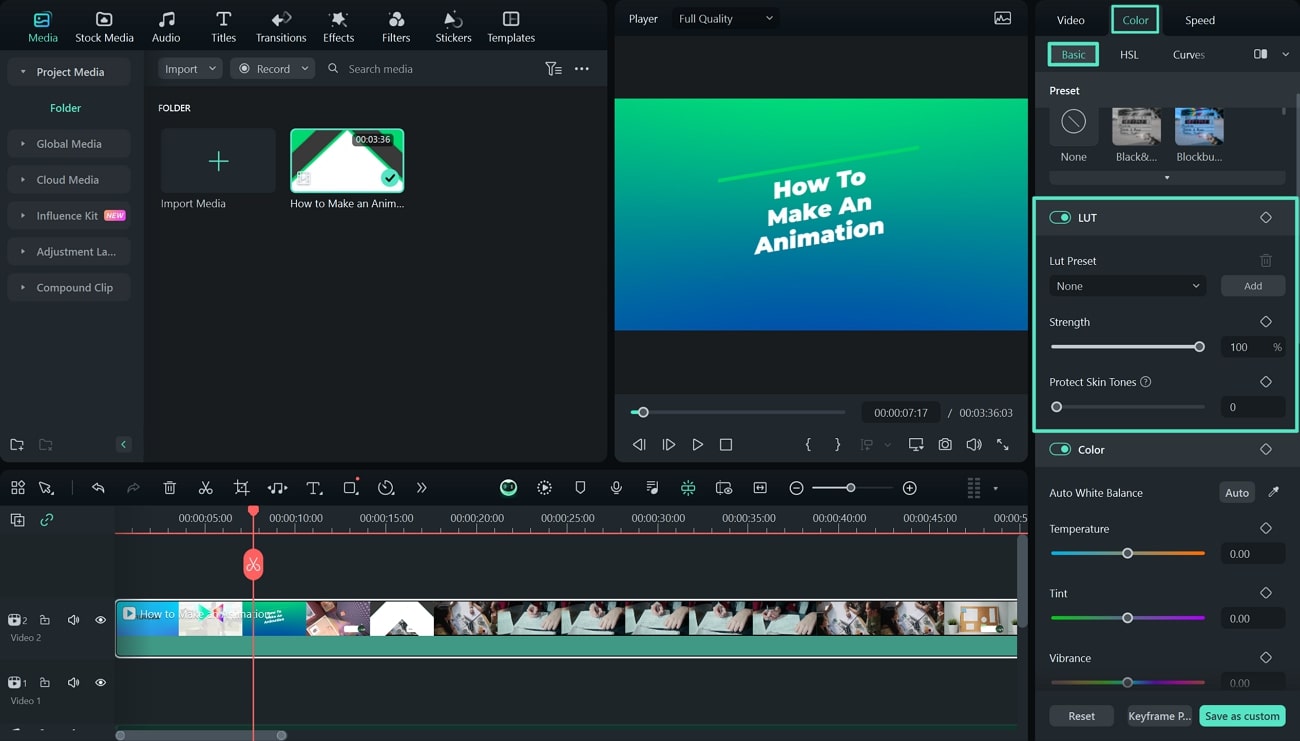The image size is (1300, 741).
Task: Click the Reset button
Action: 1081,716
